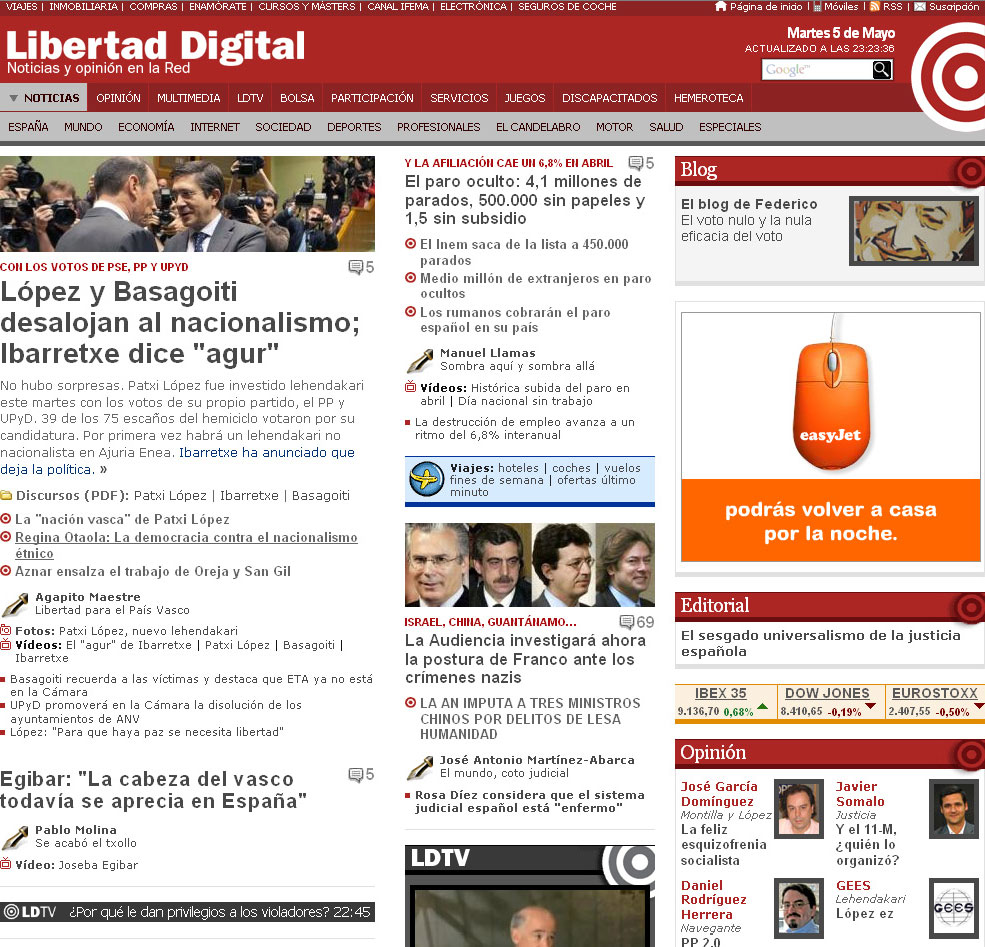
Task: Click the pen icon beside Agapito Maestre
Action: coord(15,604)
